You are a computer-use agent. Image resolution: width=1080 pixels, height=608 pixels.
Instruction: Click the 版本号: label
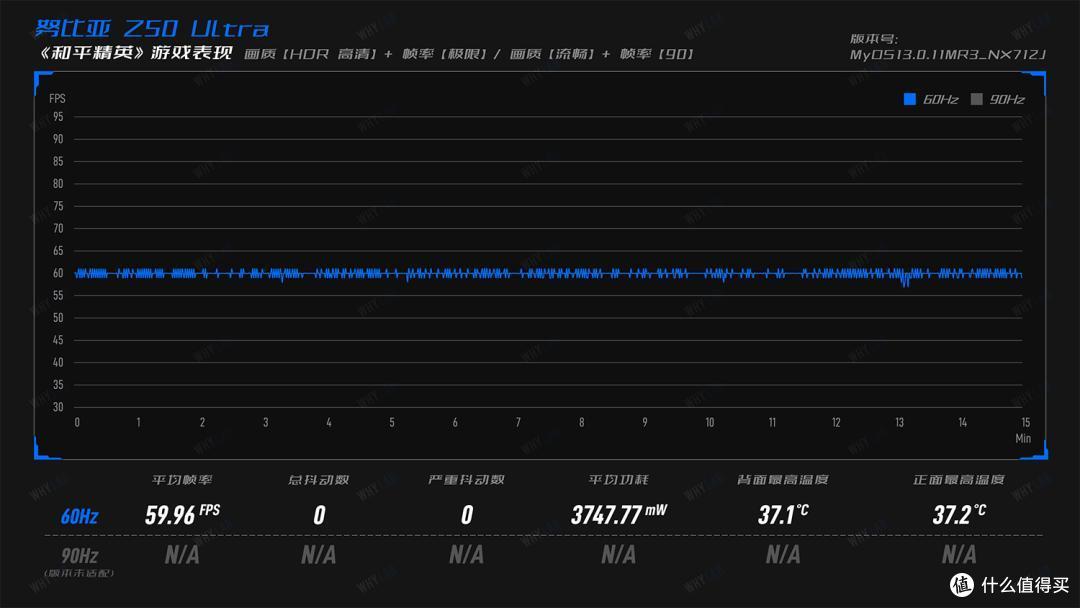873,39
